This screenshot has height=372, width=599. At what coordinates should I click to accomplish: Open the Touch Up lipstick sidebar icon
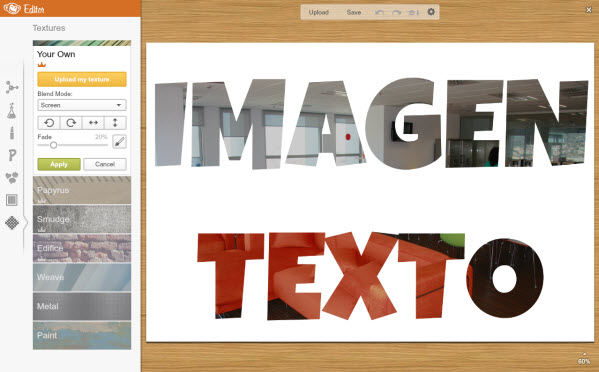(x=12, y=133)
